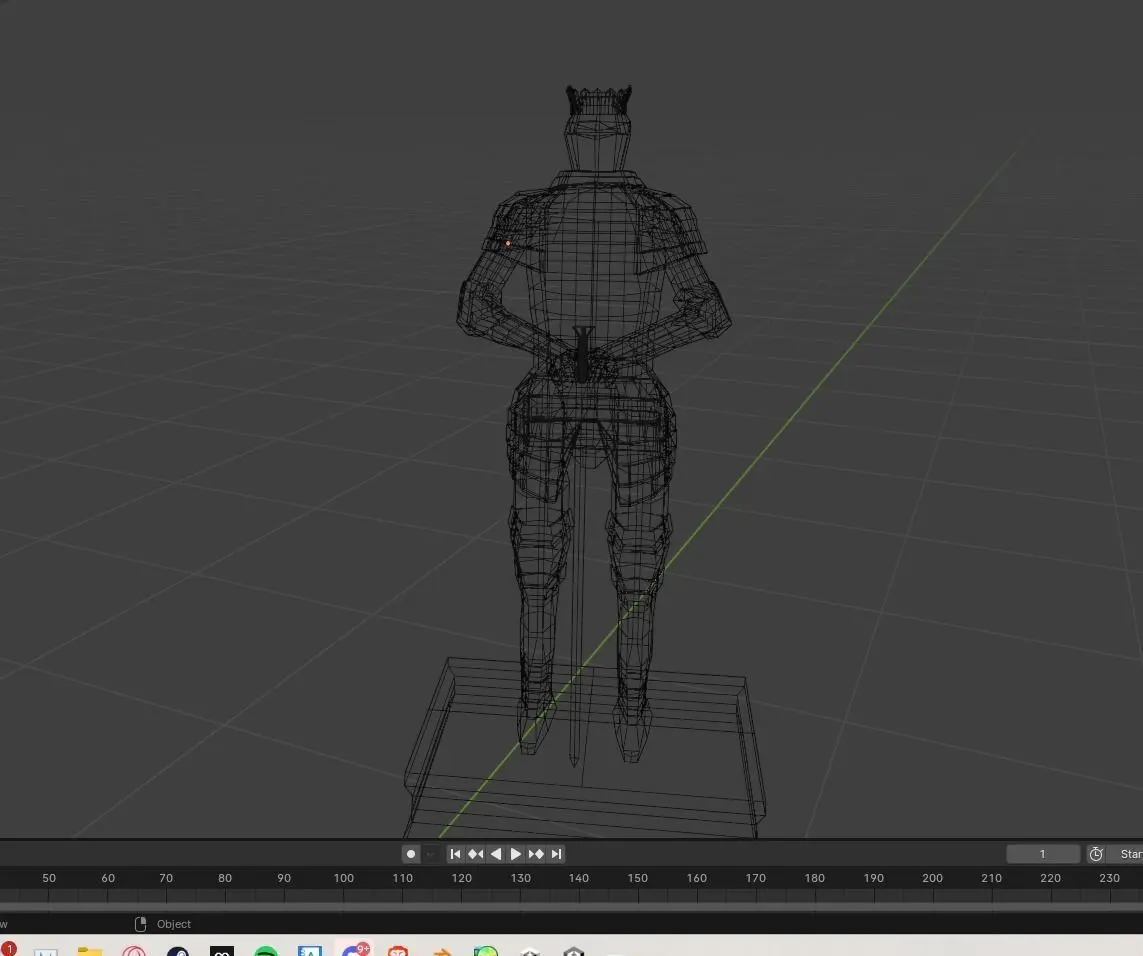Jump to the previous keyframe
Screen dimensions: 1143x956
[x=476, y=854]
